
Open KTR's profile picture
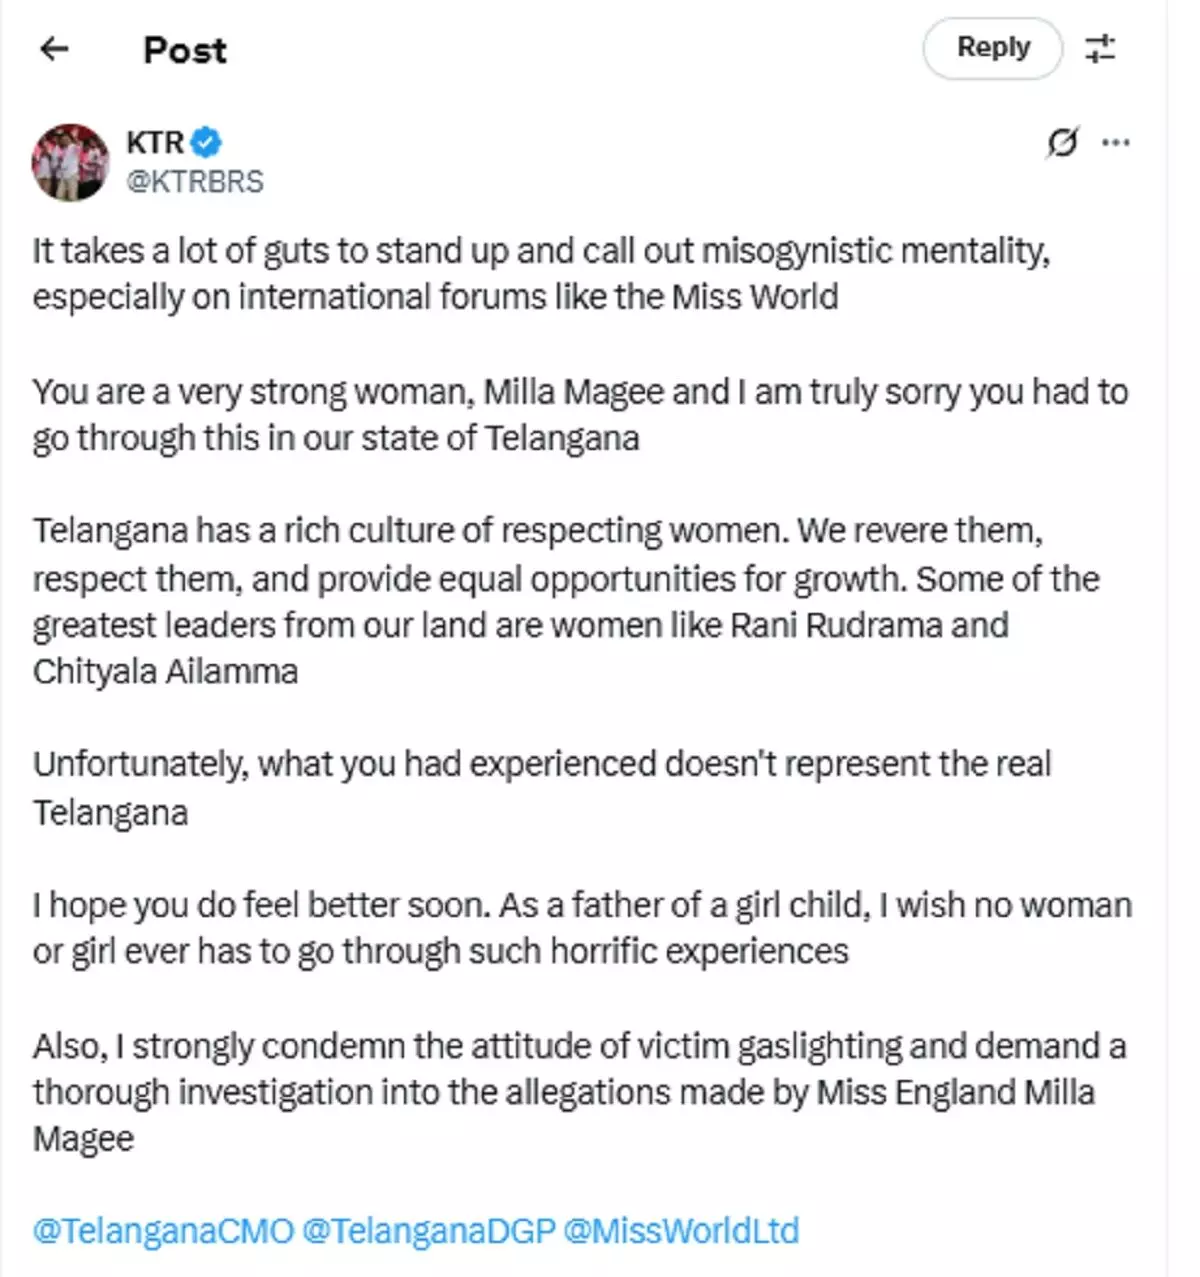coord(70,162)
